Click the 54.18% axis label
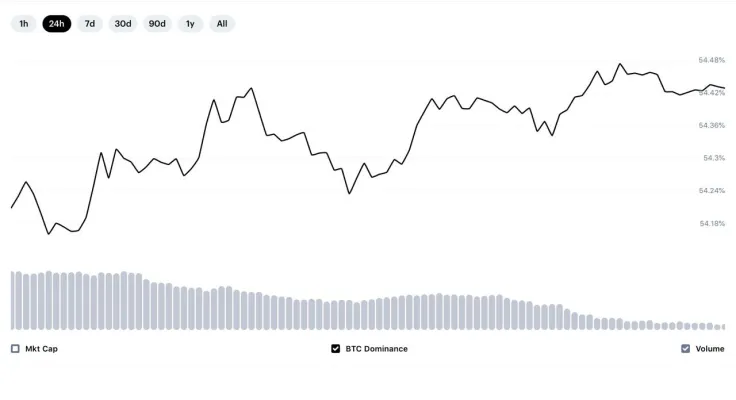 [712, 223]
